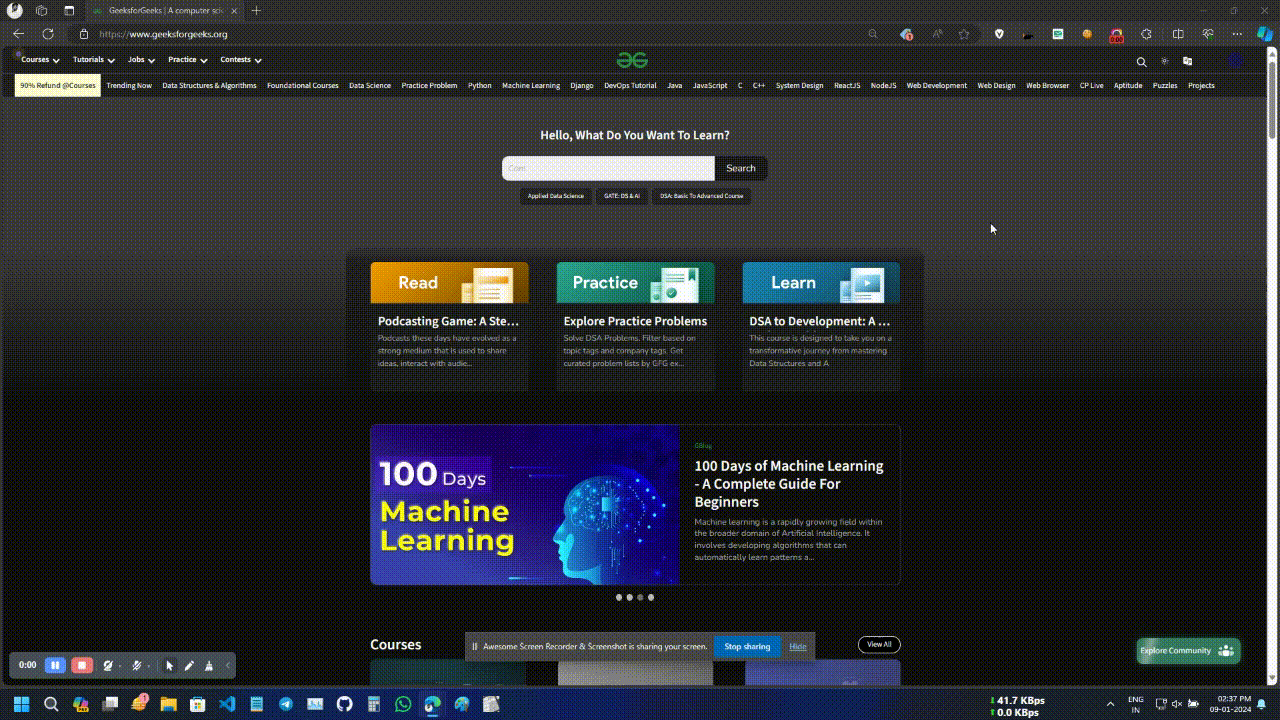1280x720 pixels.
Task: Open 90% Refund @Courses link
Action: point(58,86)
